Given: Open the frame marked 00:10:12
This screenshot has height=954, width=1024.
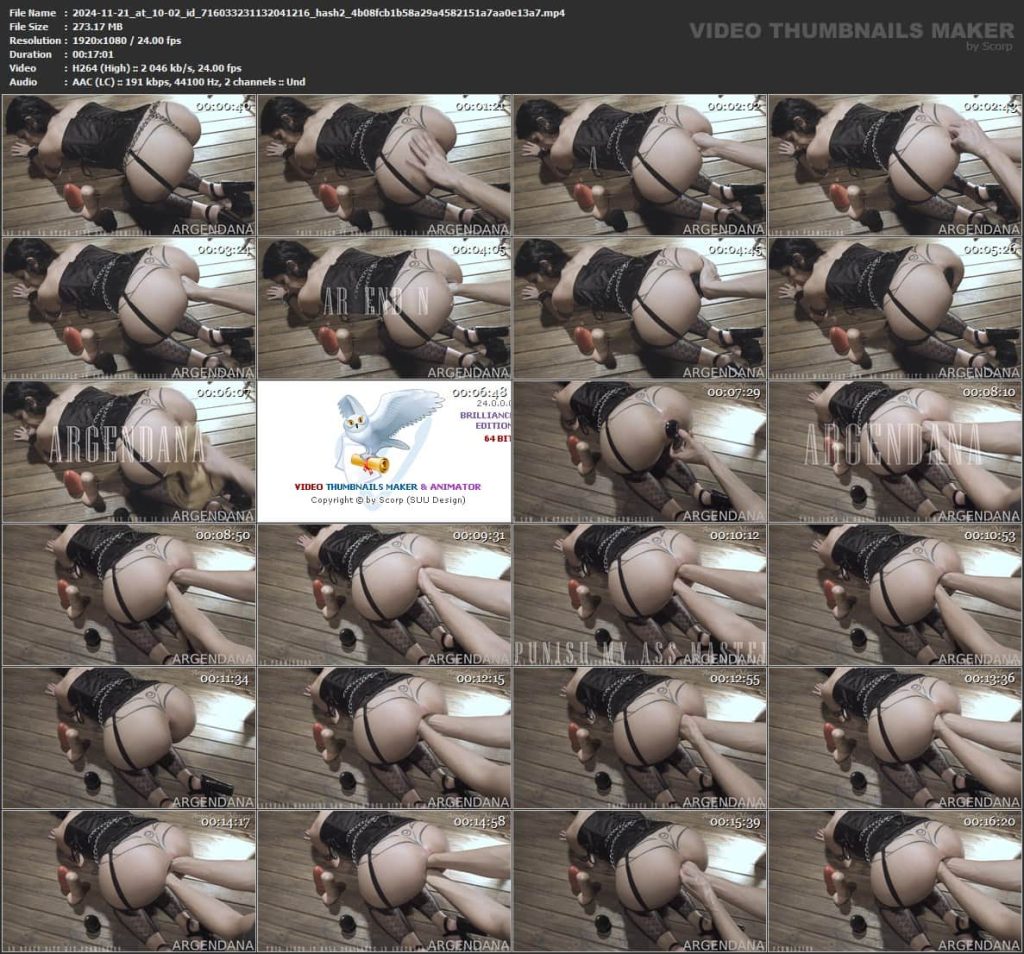Looking at the screenshot, I should (639, 594).
